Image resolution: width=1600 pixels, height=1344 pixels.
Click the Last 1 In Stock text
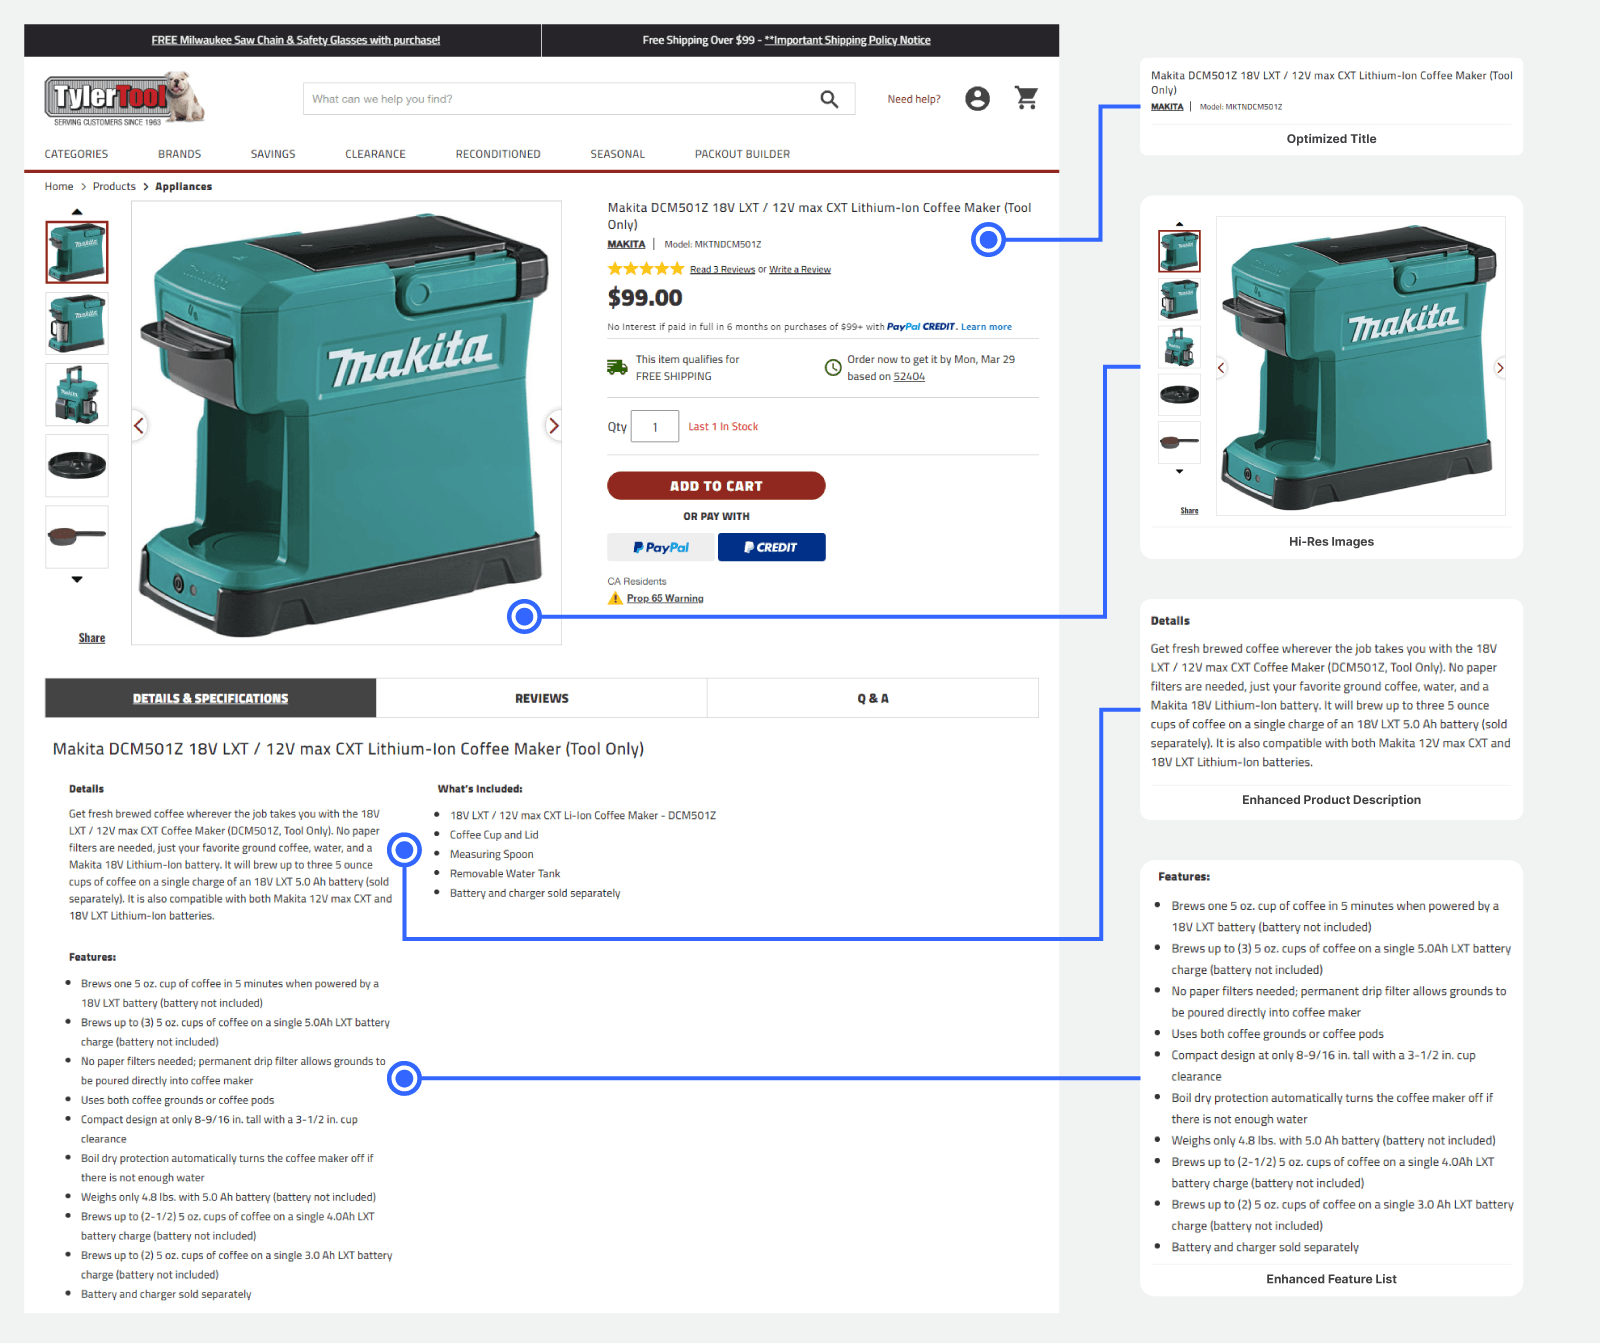click(x=723, y=427)
